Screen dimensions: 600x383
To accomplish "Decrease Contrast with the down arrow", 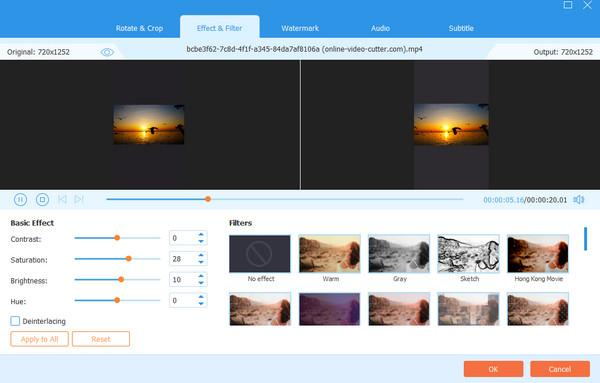I will coord(201,241).
